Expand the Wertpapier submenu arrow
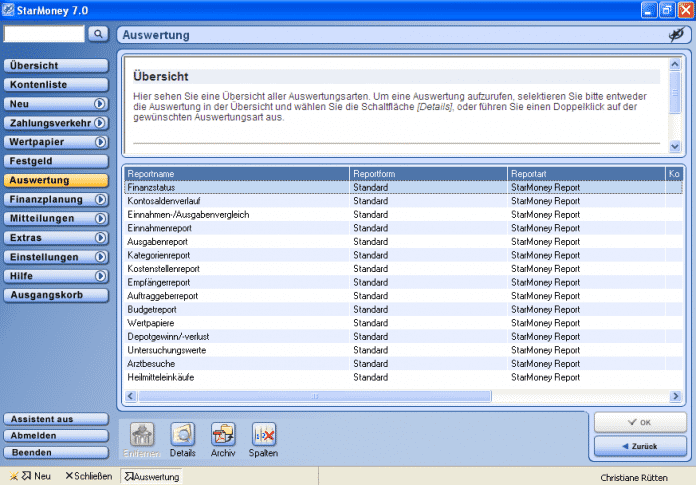This screenshot has width=696, height=485. point(100,142)
